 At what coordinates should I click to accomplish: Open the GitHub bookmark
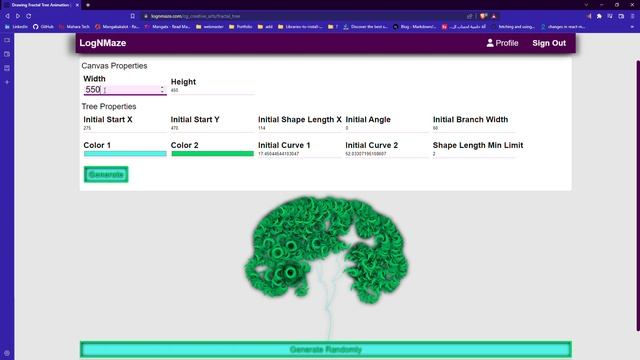43,27
